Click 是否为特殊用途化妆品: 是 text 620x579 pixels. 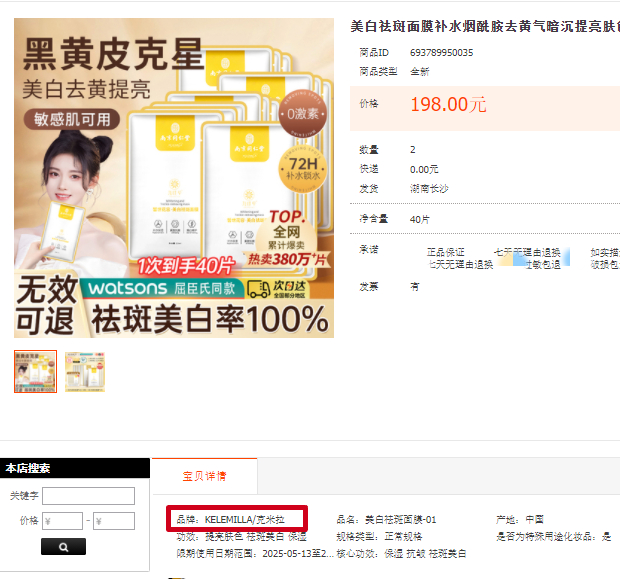[554, 537]
